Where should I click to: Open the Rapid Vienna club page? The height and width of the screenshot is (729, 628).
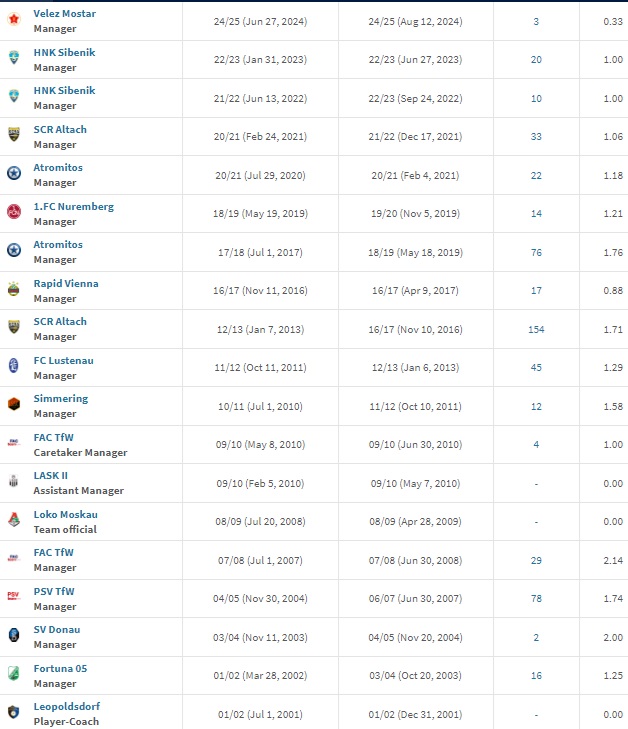coord(66,284)
